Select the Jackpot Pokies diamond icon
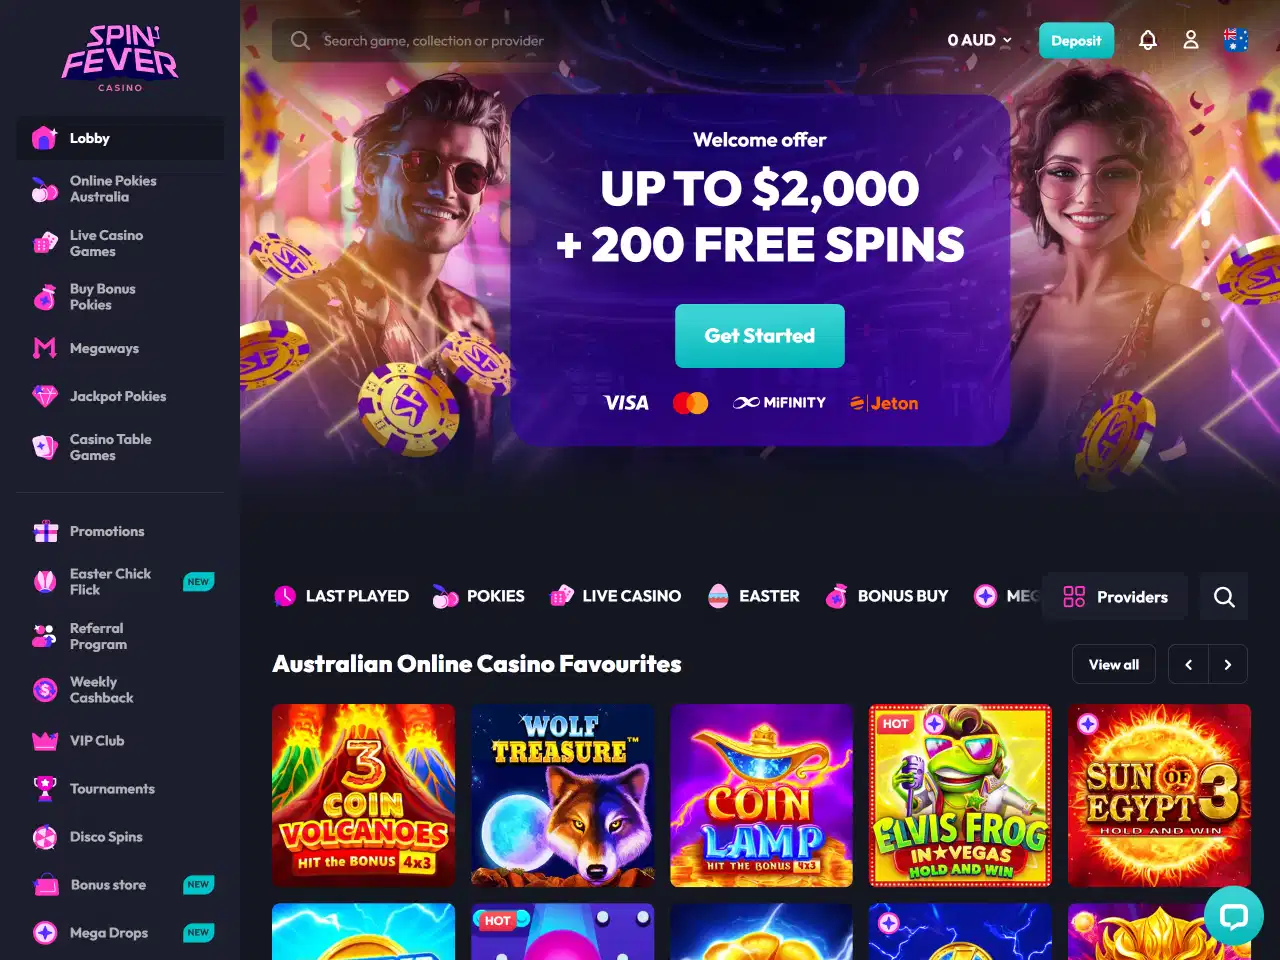The image size is (1280, 960). 45,396
